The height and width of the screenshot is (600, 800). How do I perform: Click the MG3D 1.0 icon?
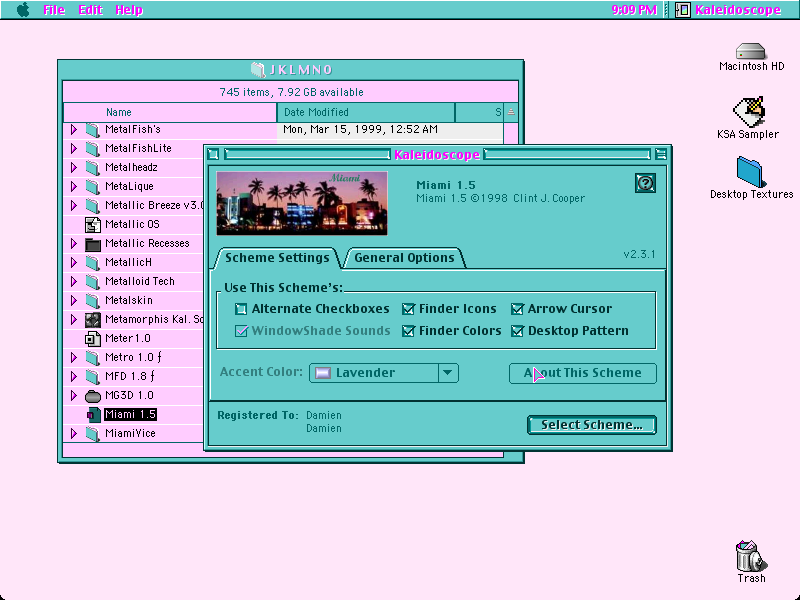click(92, 396)
